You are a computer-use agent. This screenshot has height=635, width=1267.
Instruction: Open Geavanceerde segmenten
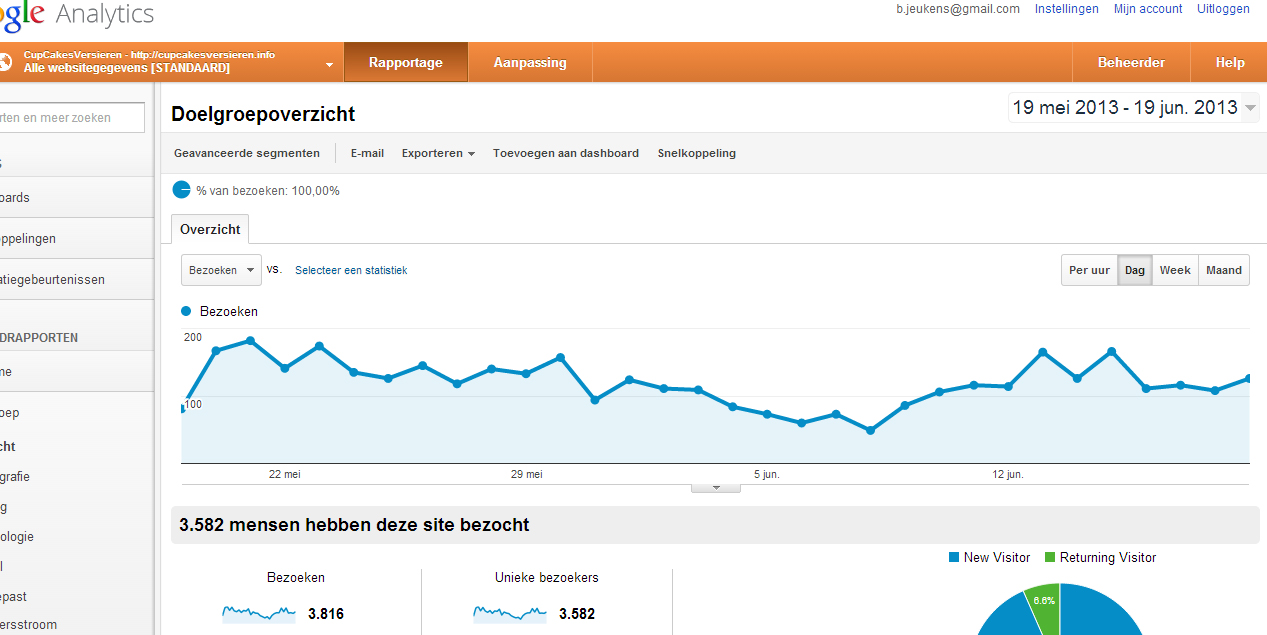(247, 153)
